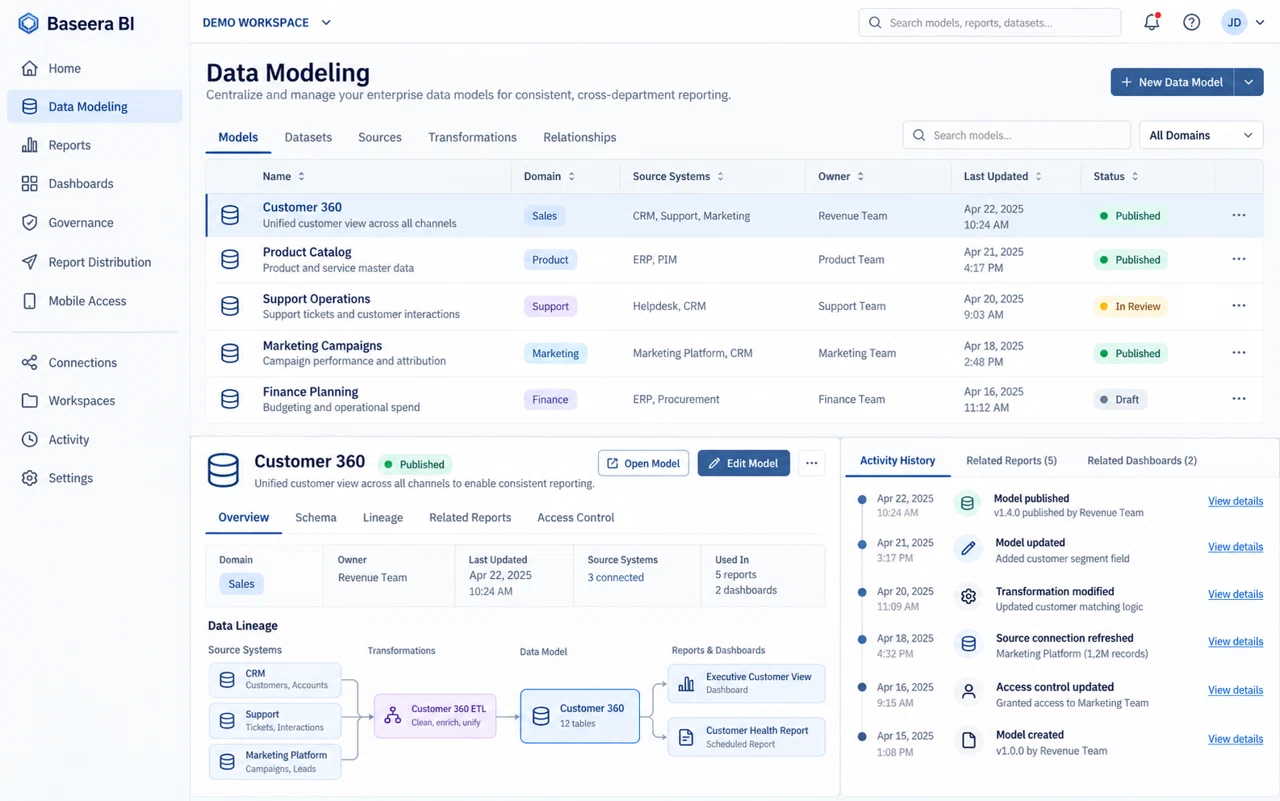The height and width of the screenshot is (801, 1280).
Task: Select the Governance shield icon in sidebar
Action: click(30, 223)
